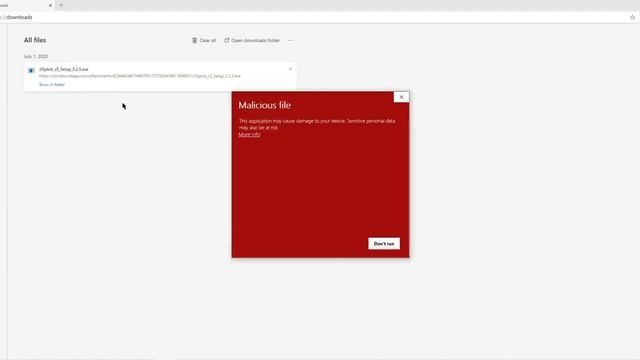This screenshot has height=360, width=640.
Task: Close the Malicious file dialog
Action: click(401, 97)
